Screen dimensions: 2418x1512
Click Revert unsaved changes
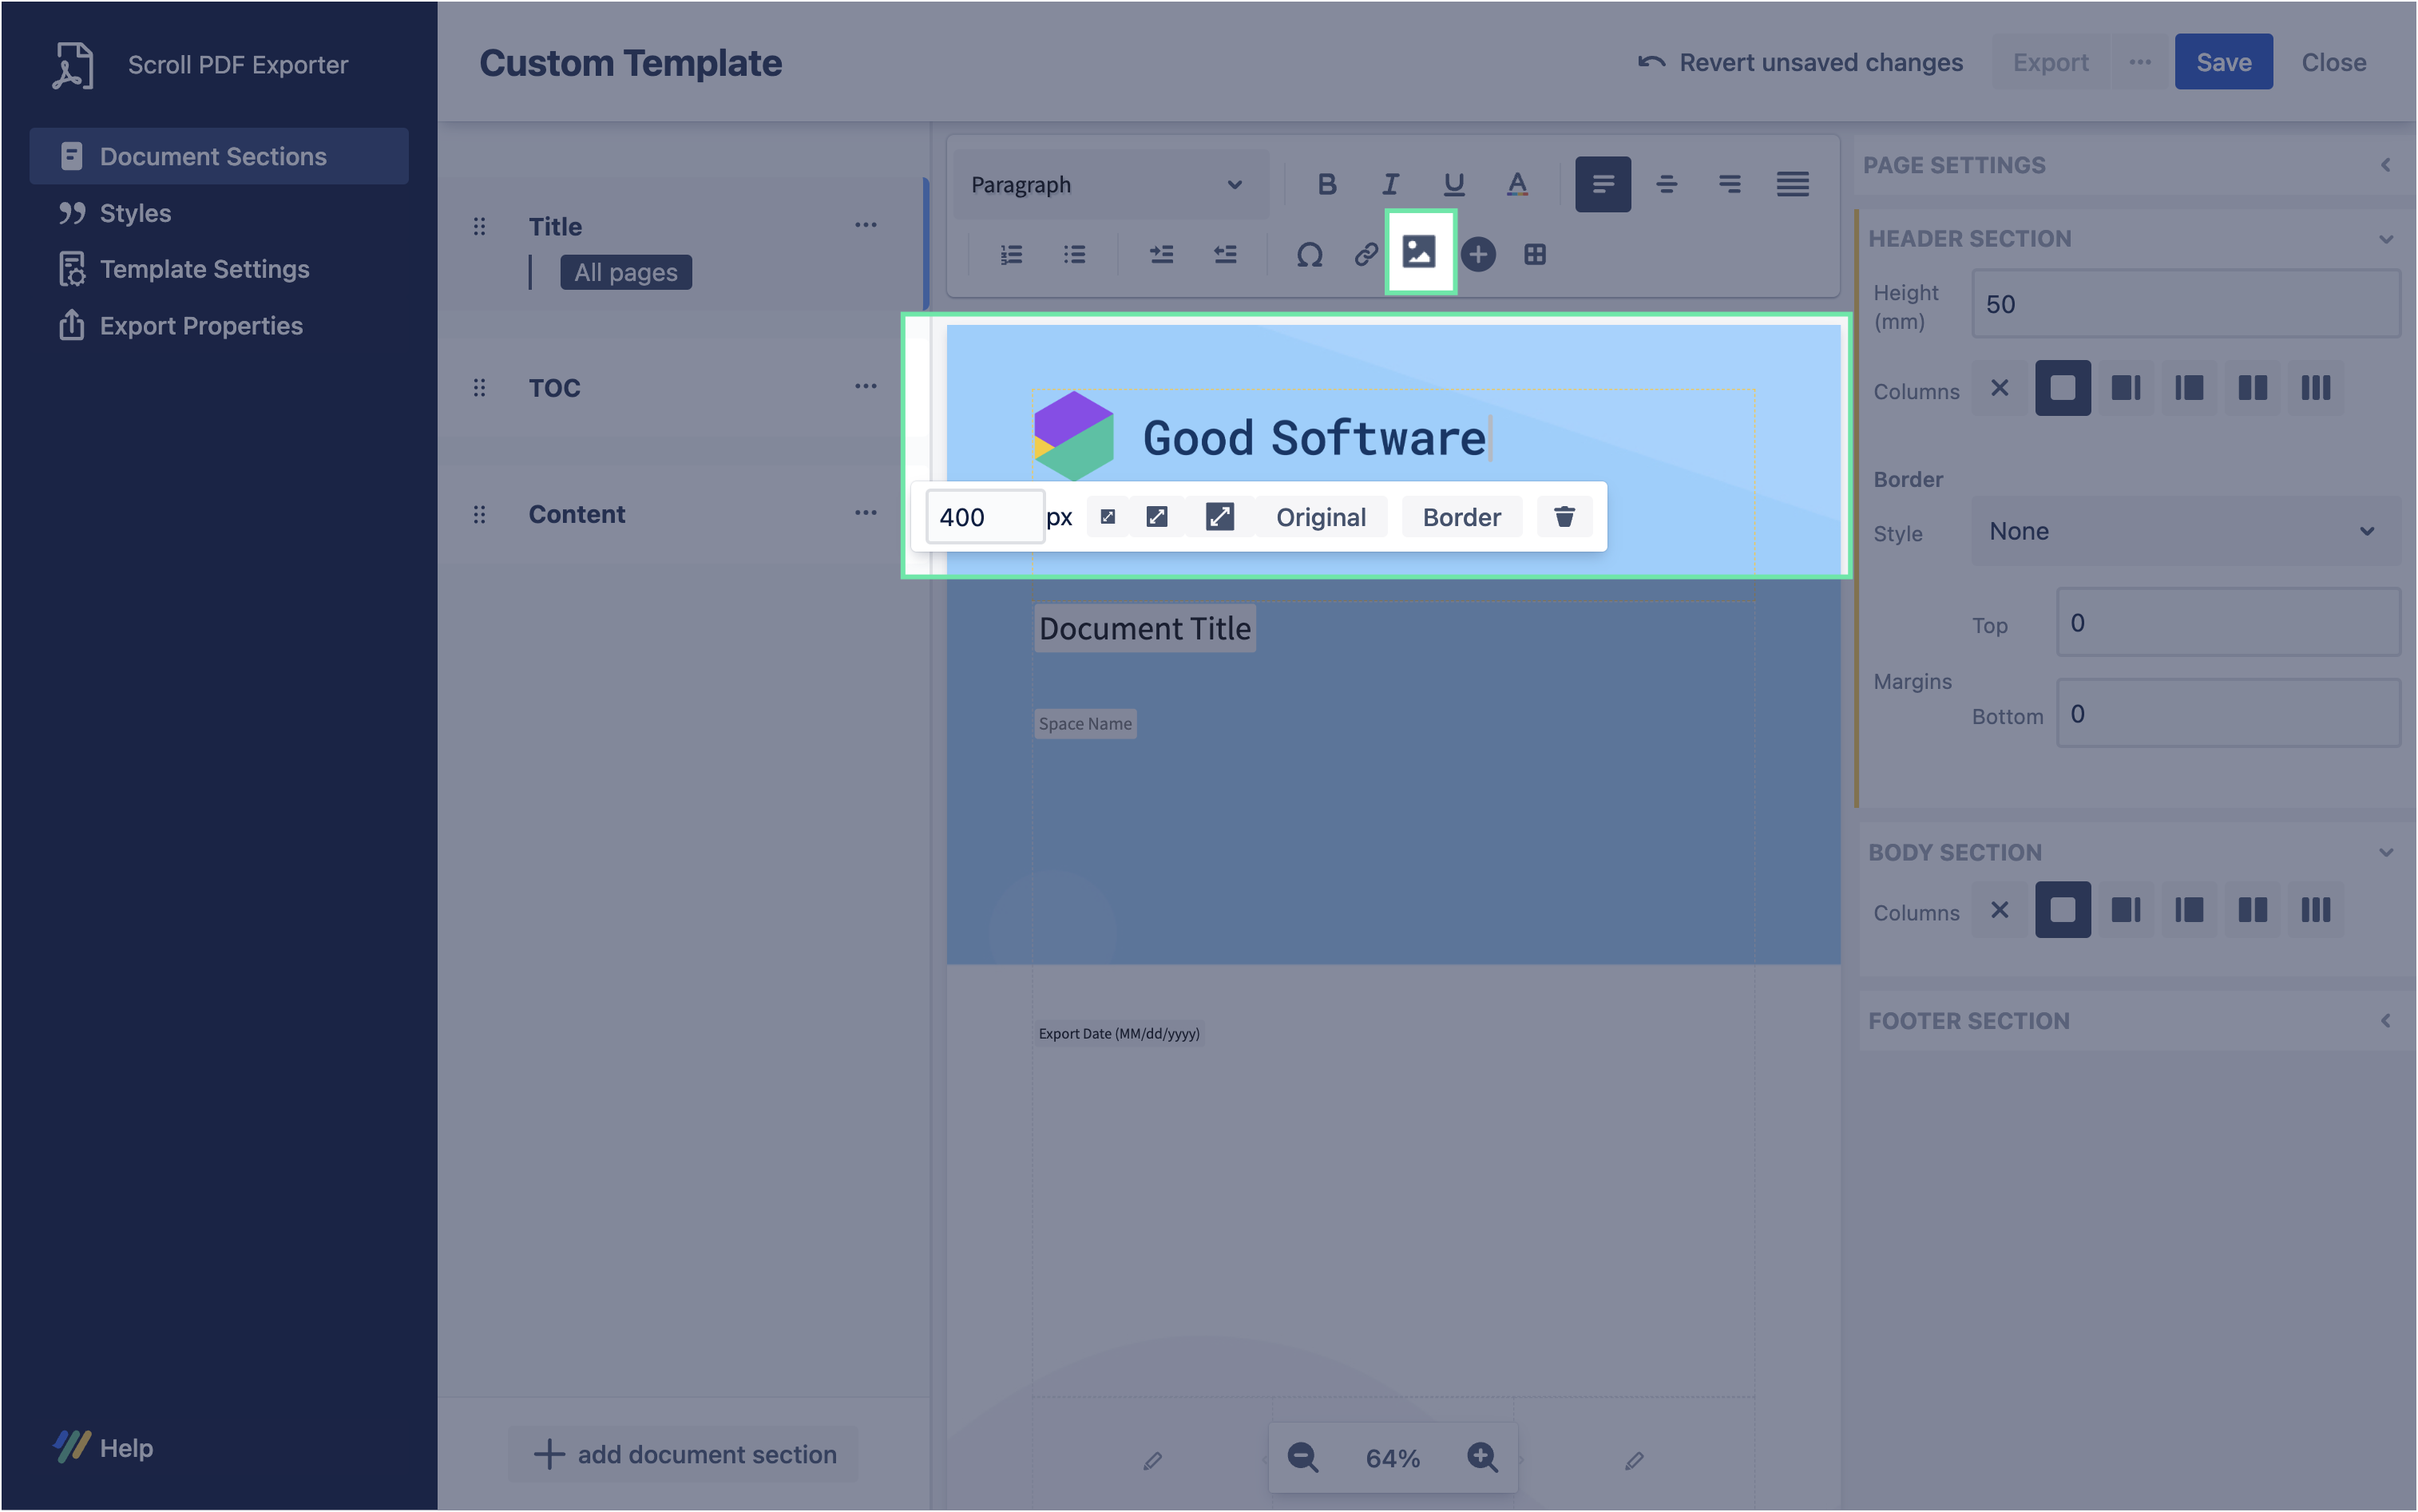1801,62
